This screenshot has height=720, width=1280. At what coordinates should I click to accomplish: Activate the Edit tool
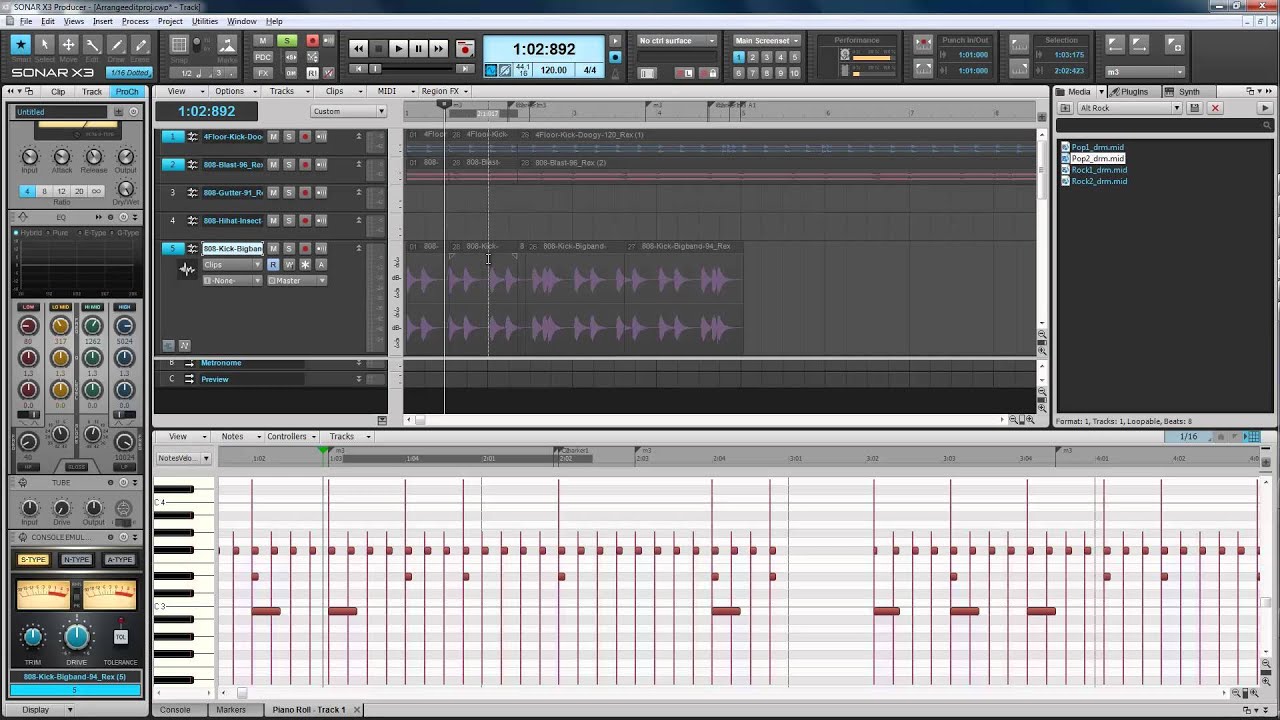(x=92, y=45)
